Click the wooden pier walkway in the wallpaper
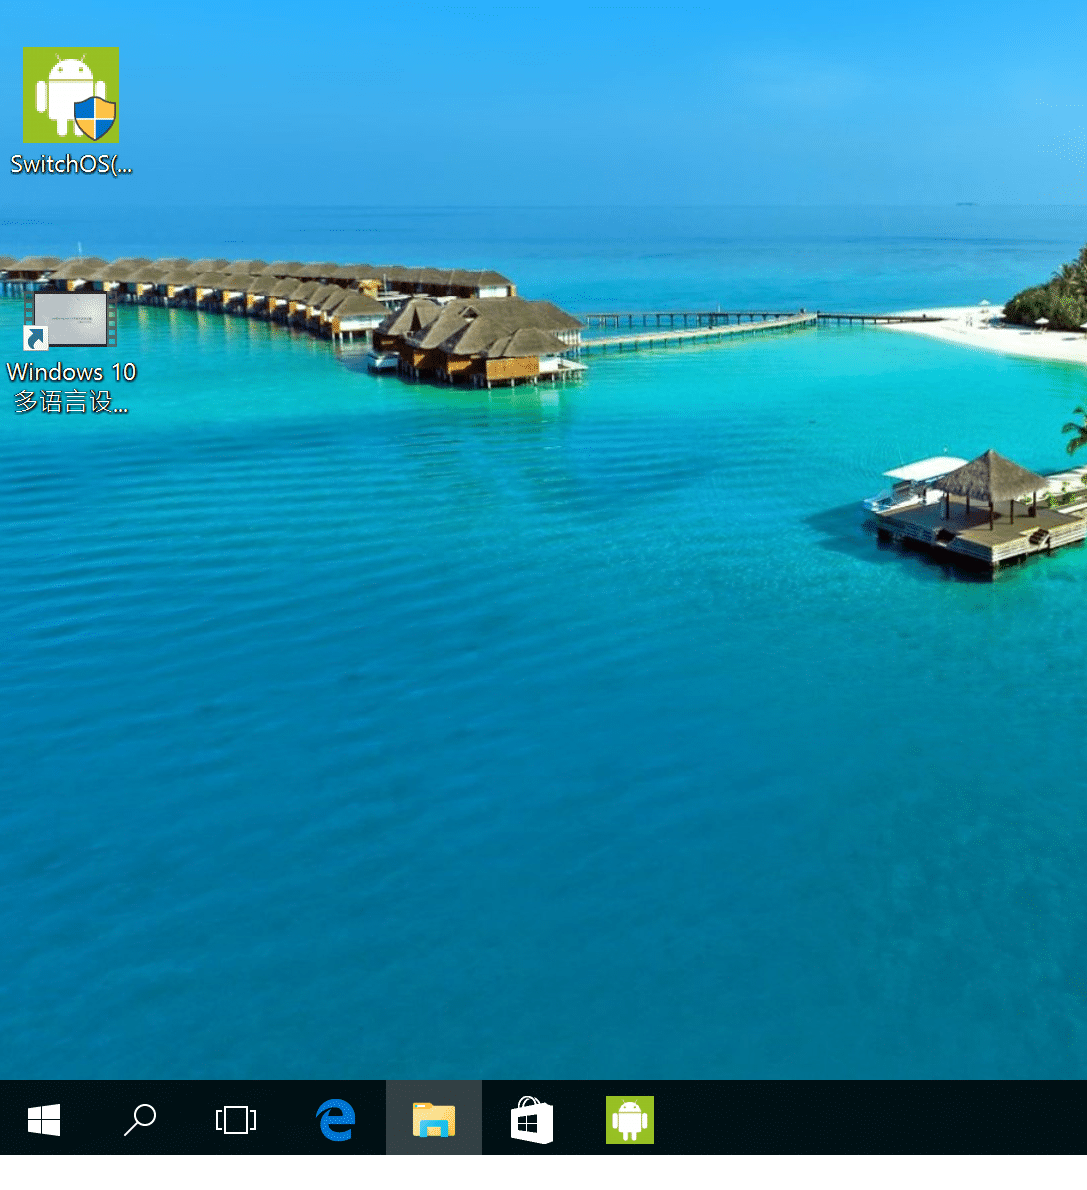 click(x=700, y=325)
